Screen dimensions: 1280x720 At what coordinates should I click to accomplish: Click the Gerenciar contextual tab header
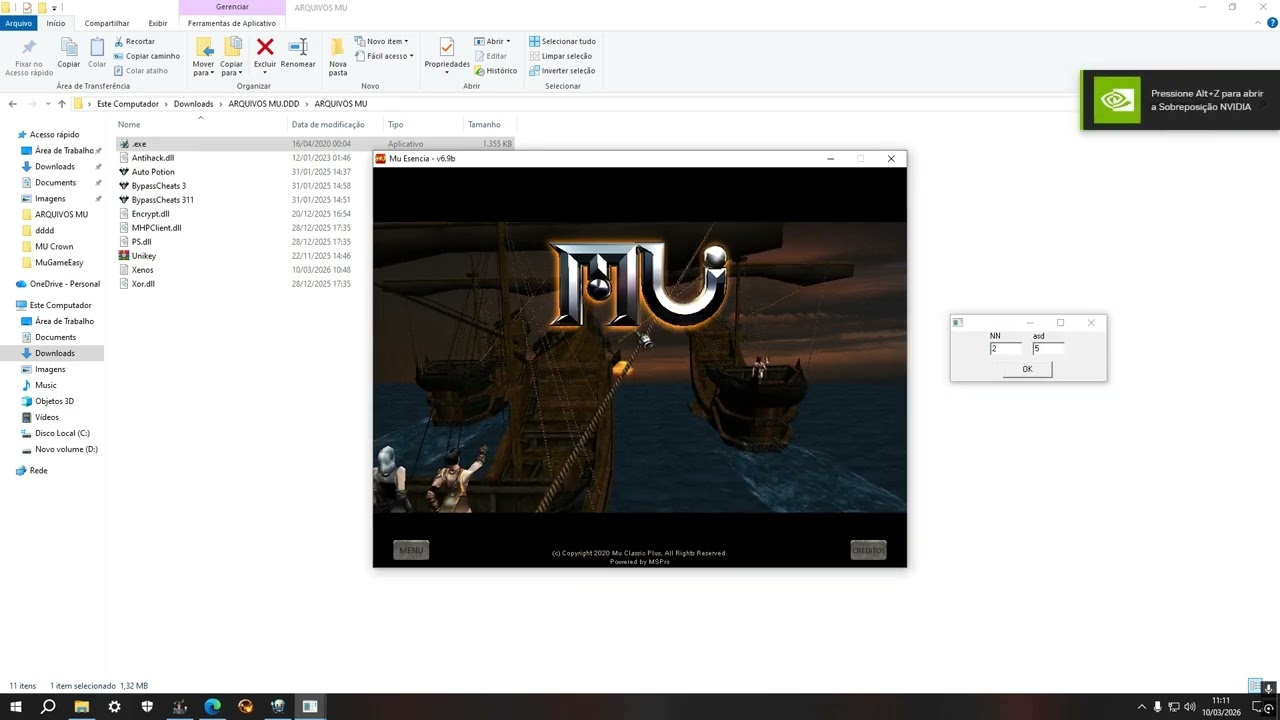pyautogui.click(x=232, y=7)
